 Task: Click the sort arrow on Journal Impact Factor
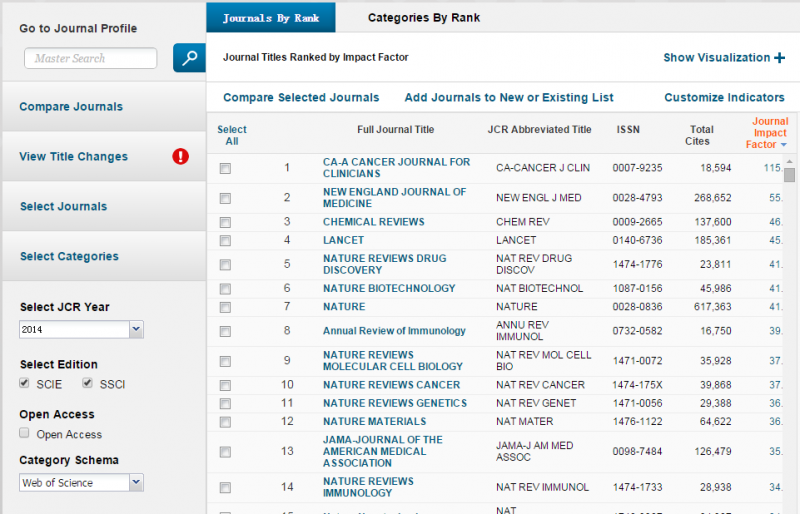784,145
